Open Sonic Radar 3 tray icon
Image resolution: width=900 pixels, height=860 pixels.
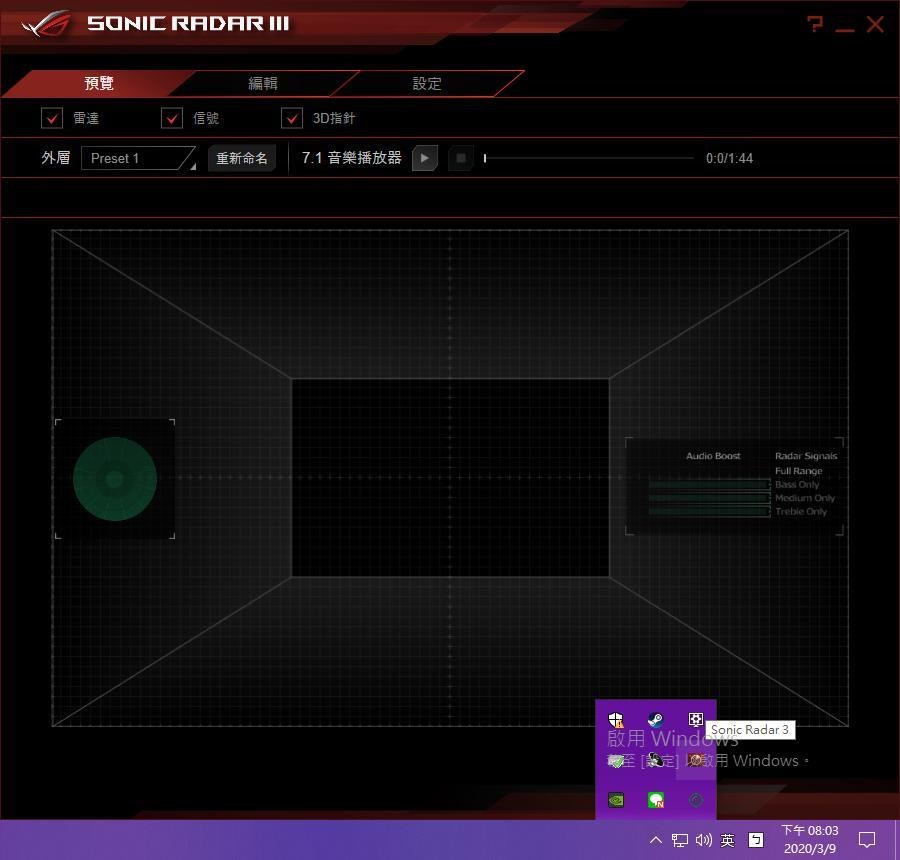[695, 760]
